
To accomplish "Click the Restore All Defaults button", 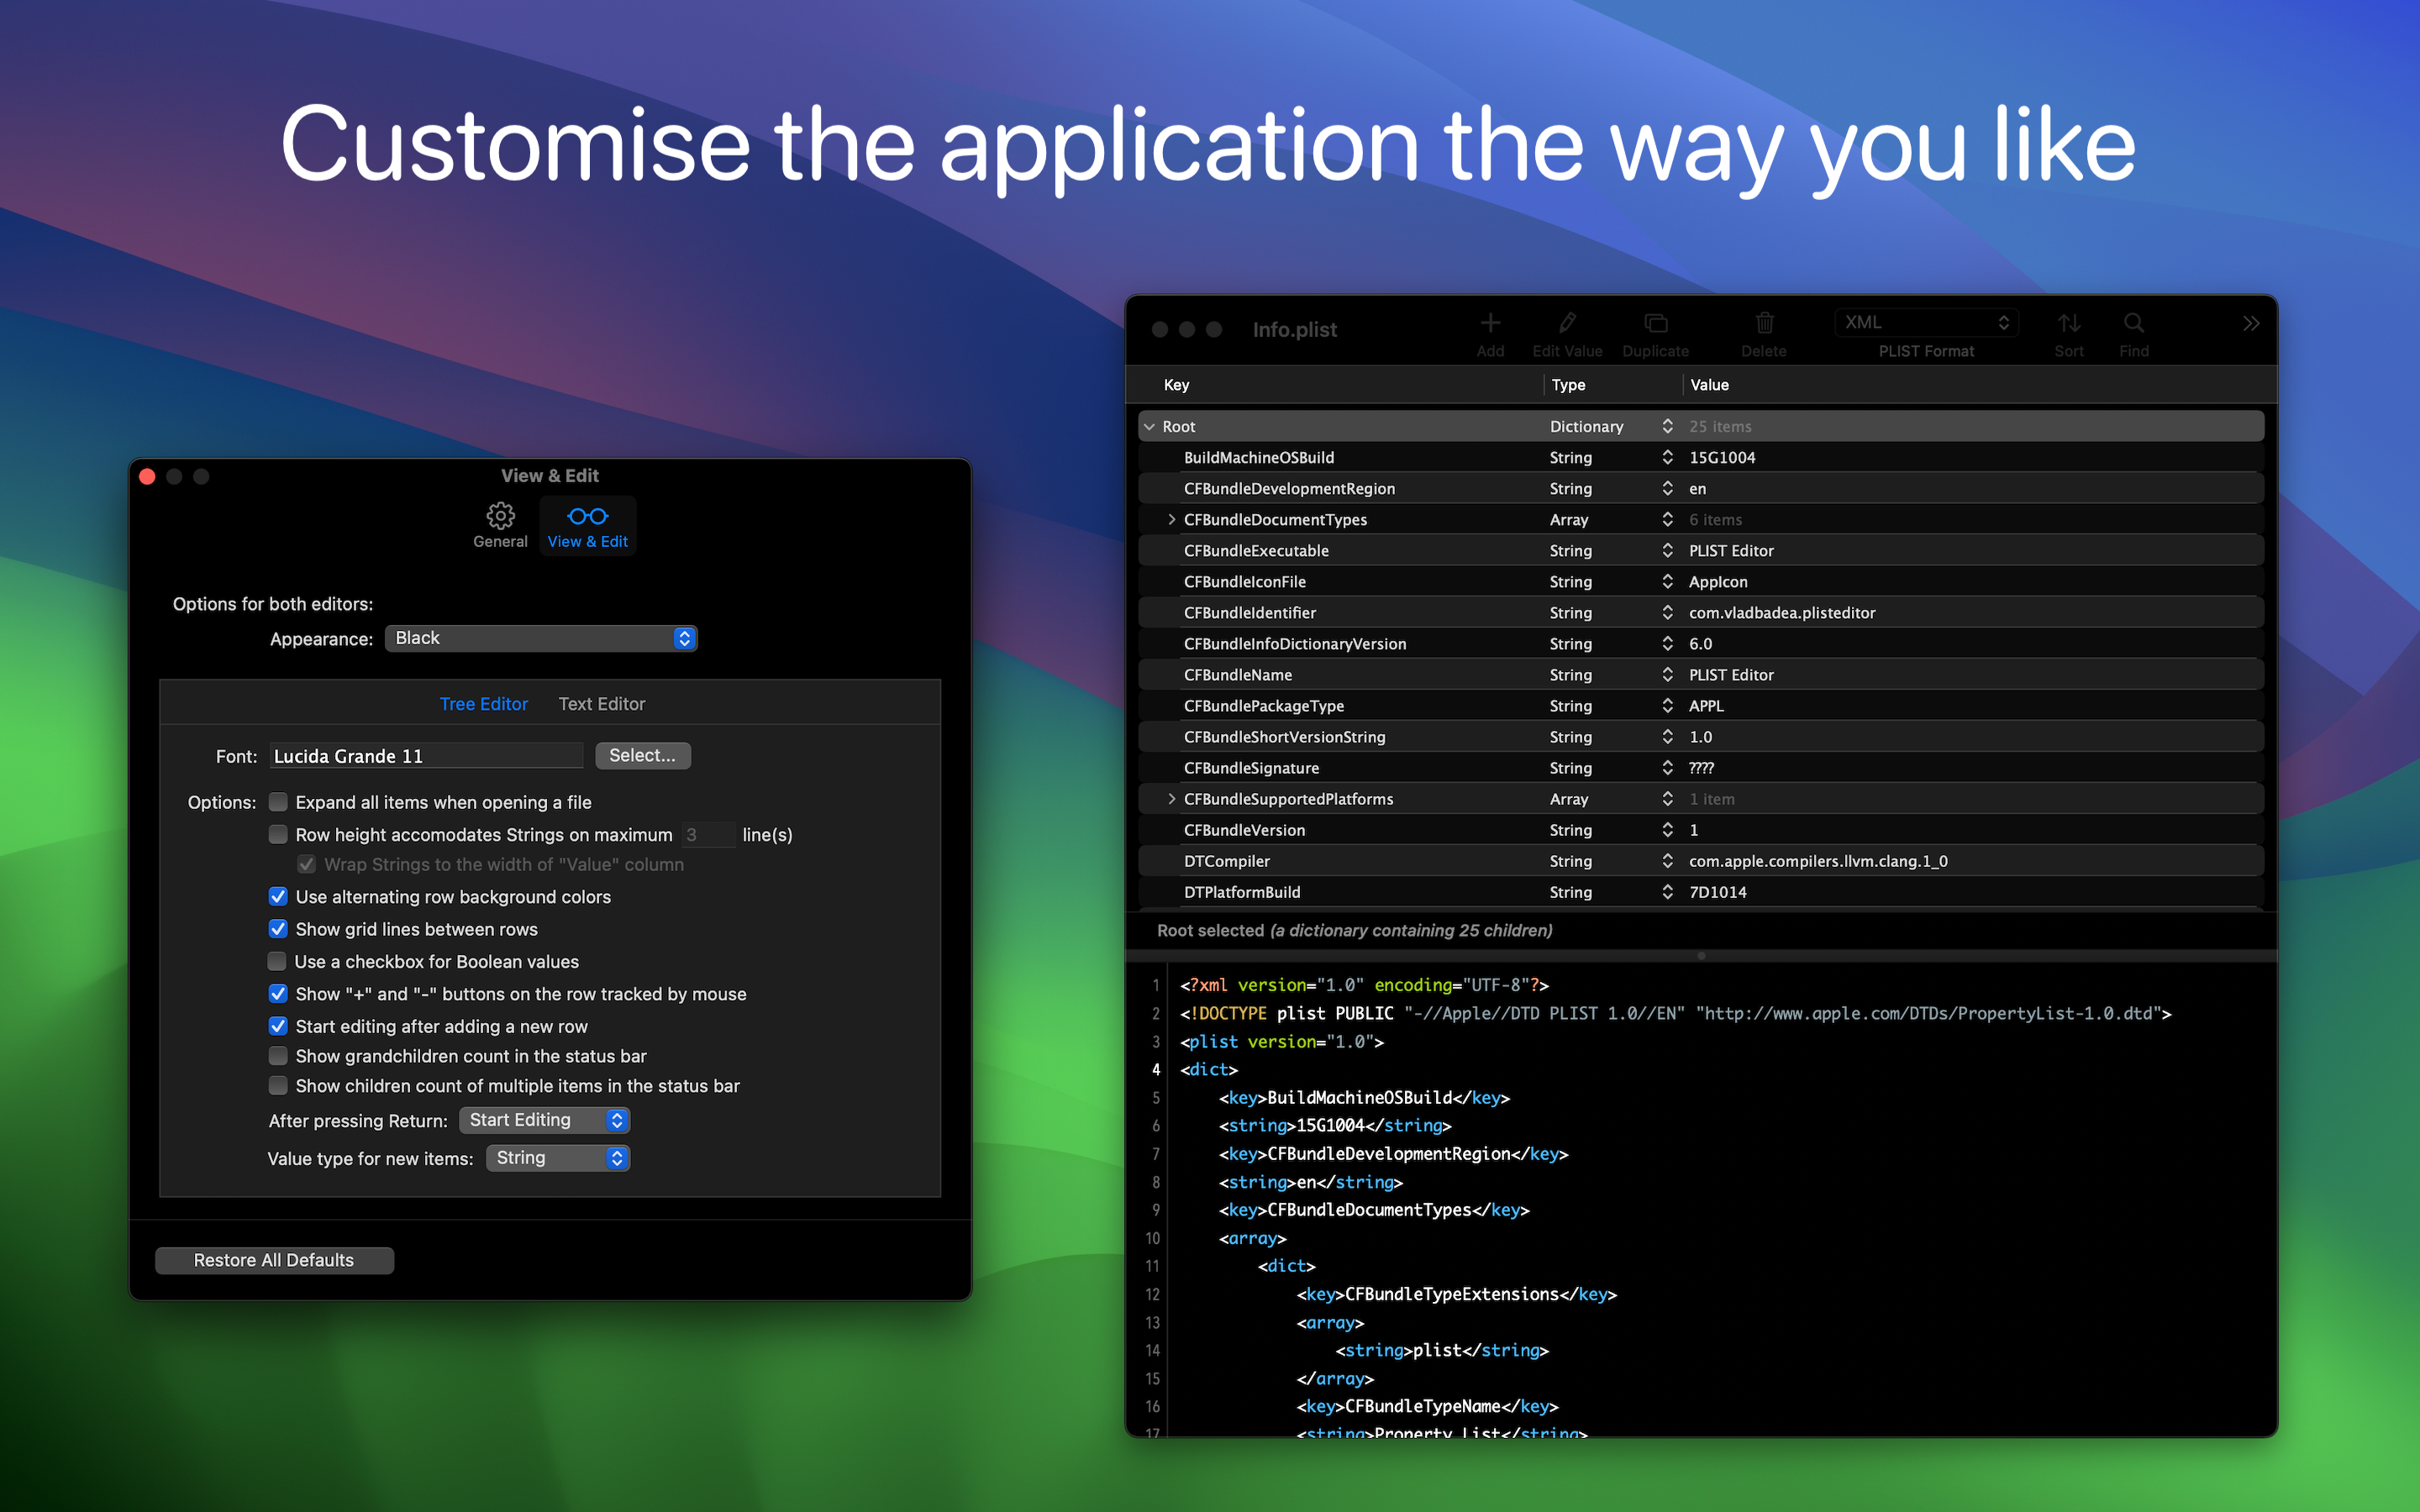I will click(274, 1260).
